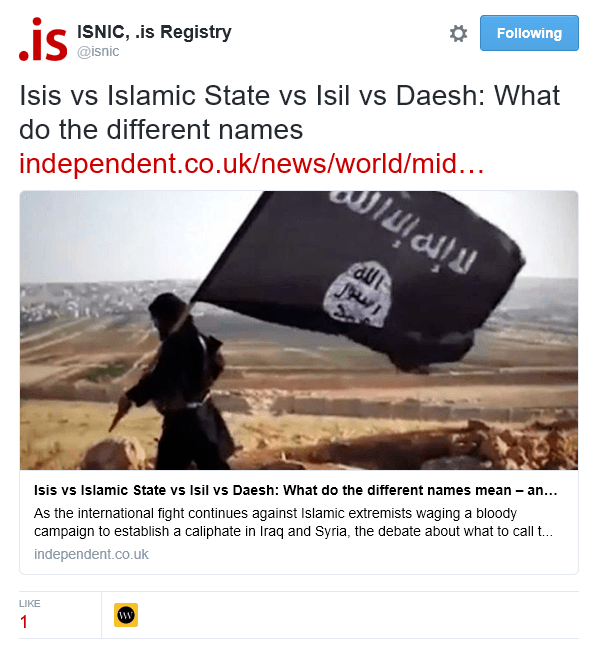
Task: View the LIKE count of 1
Action: [24, 622]
